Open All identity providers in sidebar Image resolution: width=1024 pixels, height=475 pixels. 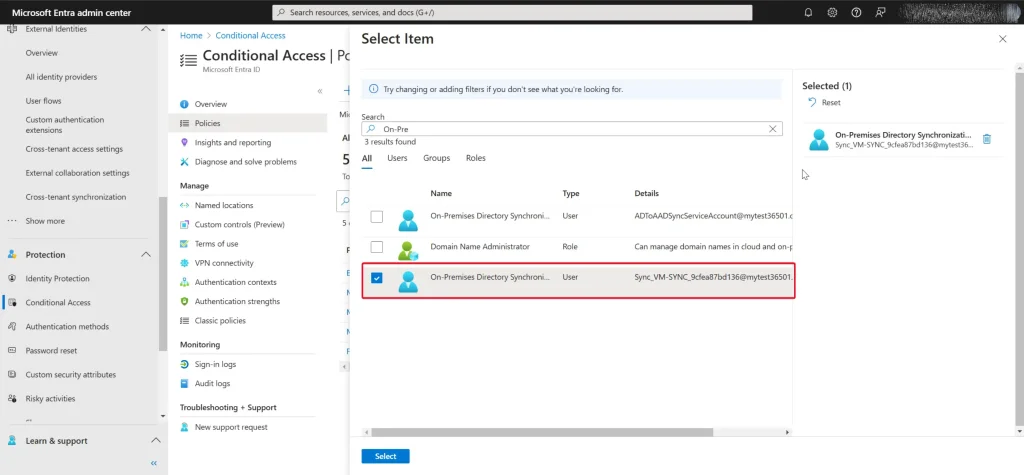click(x=61, y=77)
